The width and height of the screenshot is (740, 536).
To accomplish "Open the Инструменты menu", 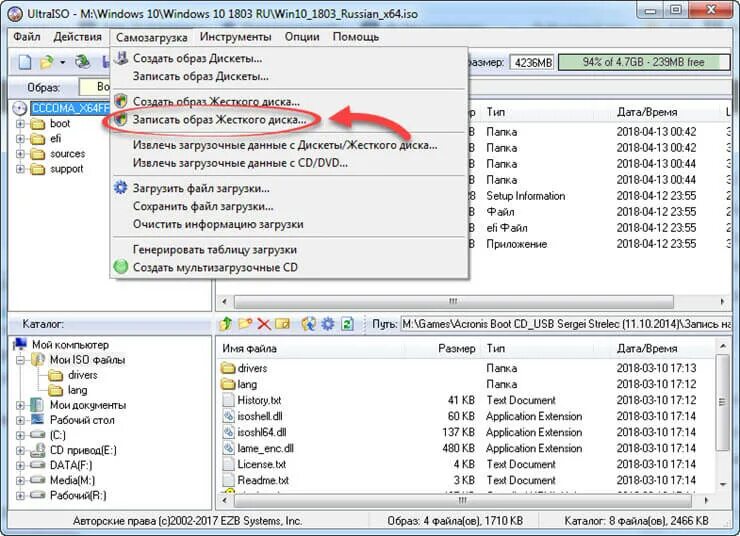I will click(235, 37).
